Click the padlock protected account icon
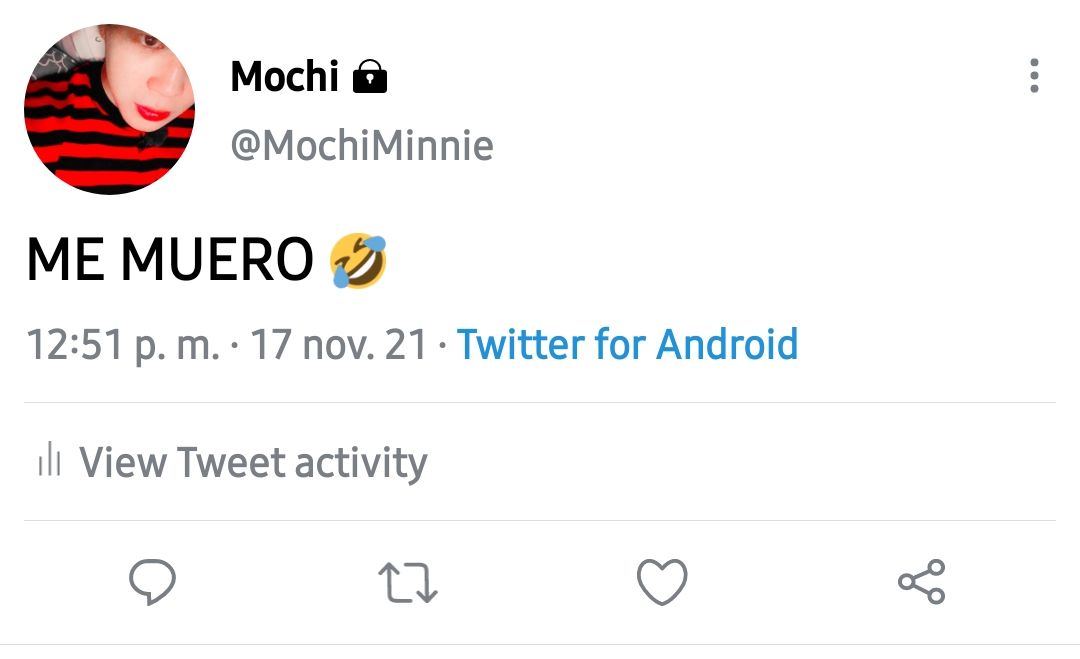Image resolution: width=1080 pixels, height=659 pixels. click(x=370, y=76)
